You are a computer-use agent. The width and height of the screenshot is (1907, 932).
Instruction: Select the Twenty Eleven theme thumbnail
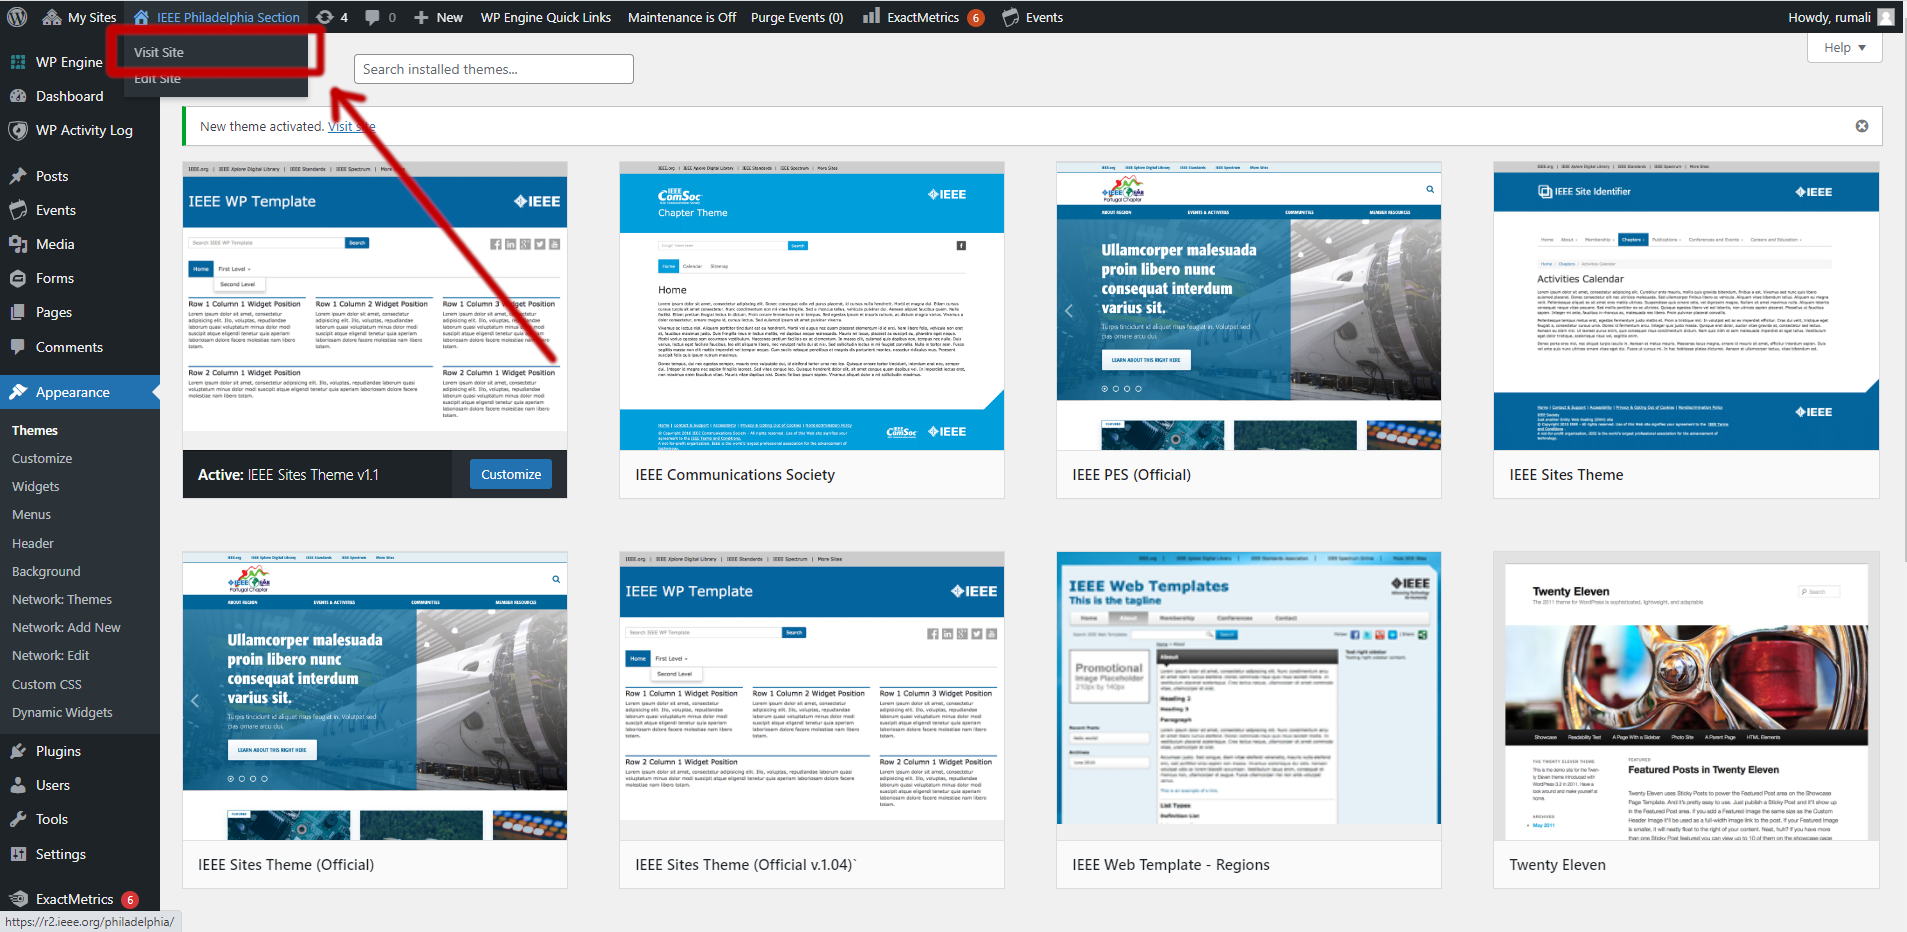tap(1685, 696)
